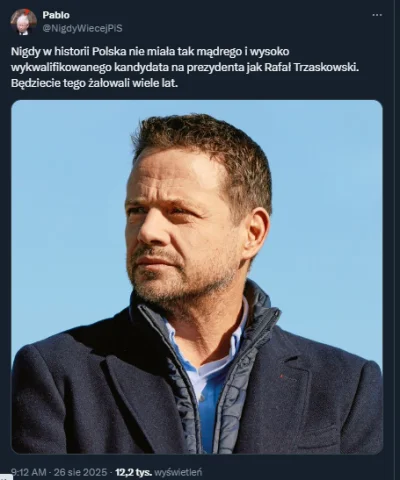400x480 pixels.
Task: Click the wyświetleń views label
Action: (178, 472)
